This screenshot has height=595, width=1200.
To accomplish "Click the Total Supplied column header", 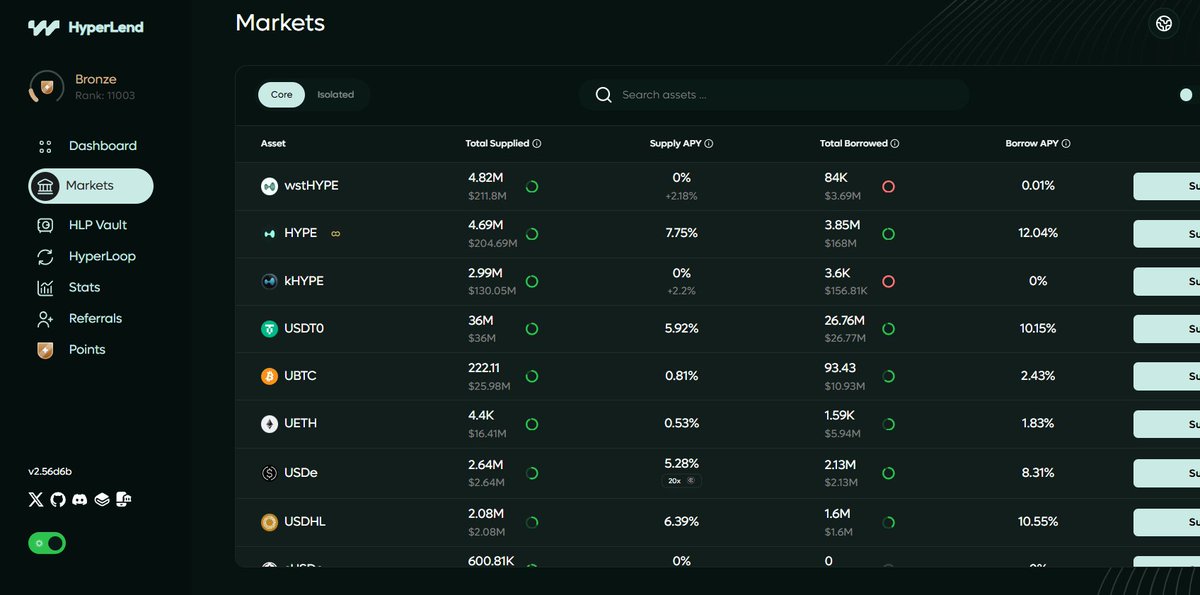I will click(x=497, y=144).
